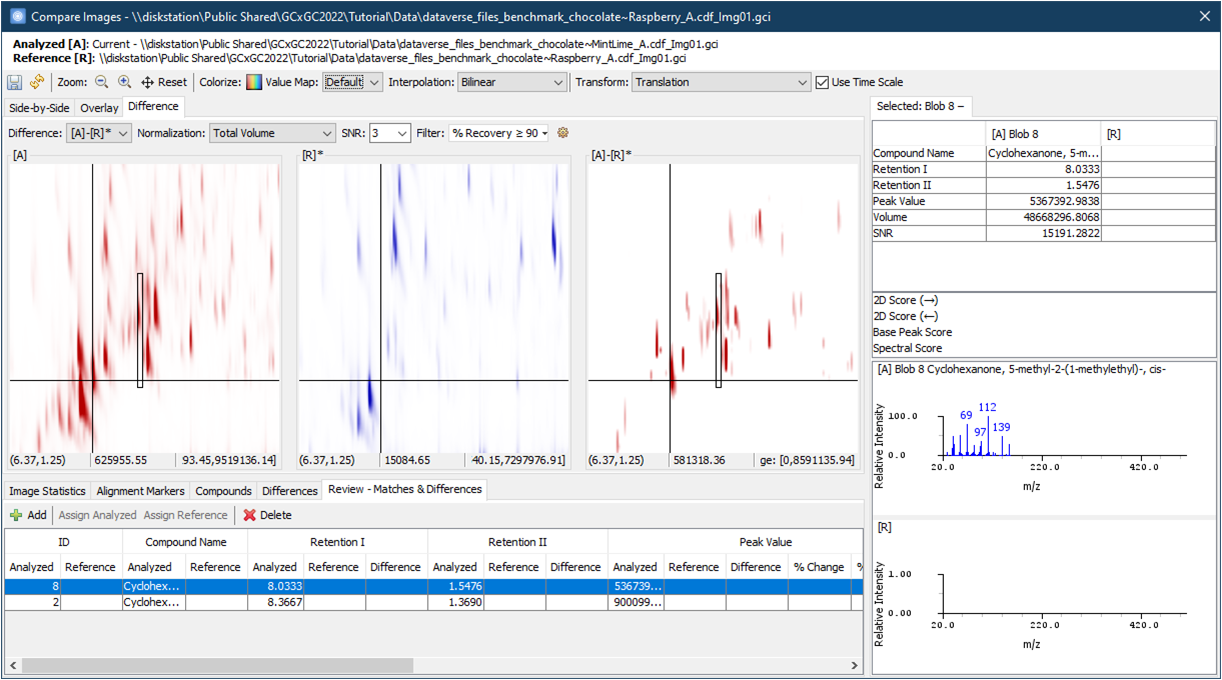This screenshot has width=1222, height=680.
Task: Open the Normalization Total Volume dropdown
Action: [x=272, y=133]
